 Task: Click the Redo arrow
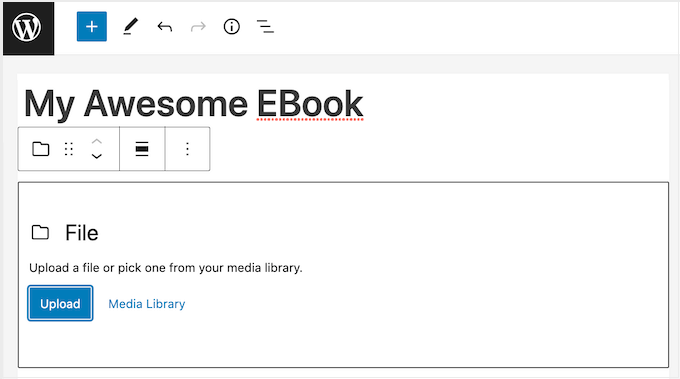point(198,27)
